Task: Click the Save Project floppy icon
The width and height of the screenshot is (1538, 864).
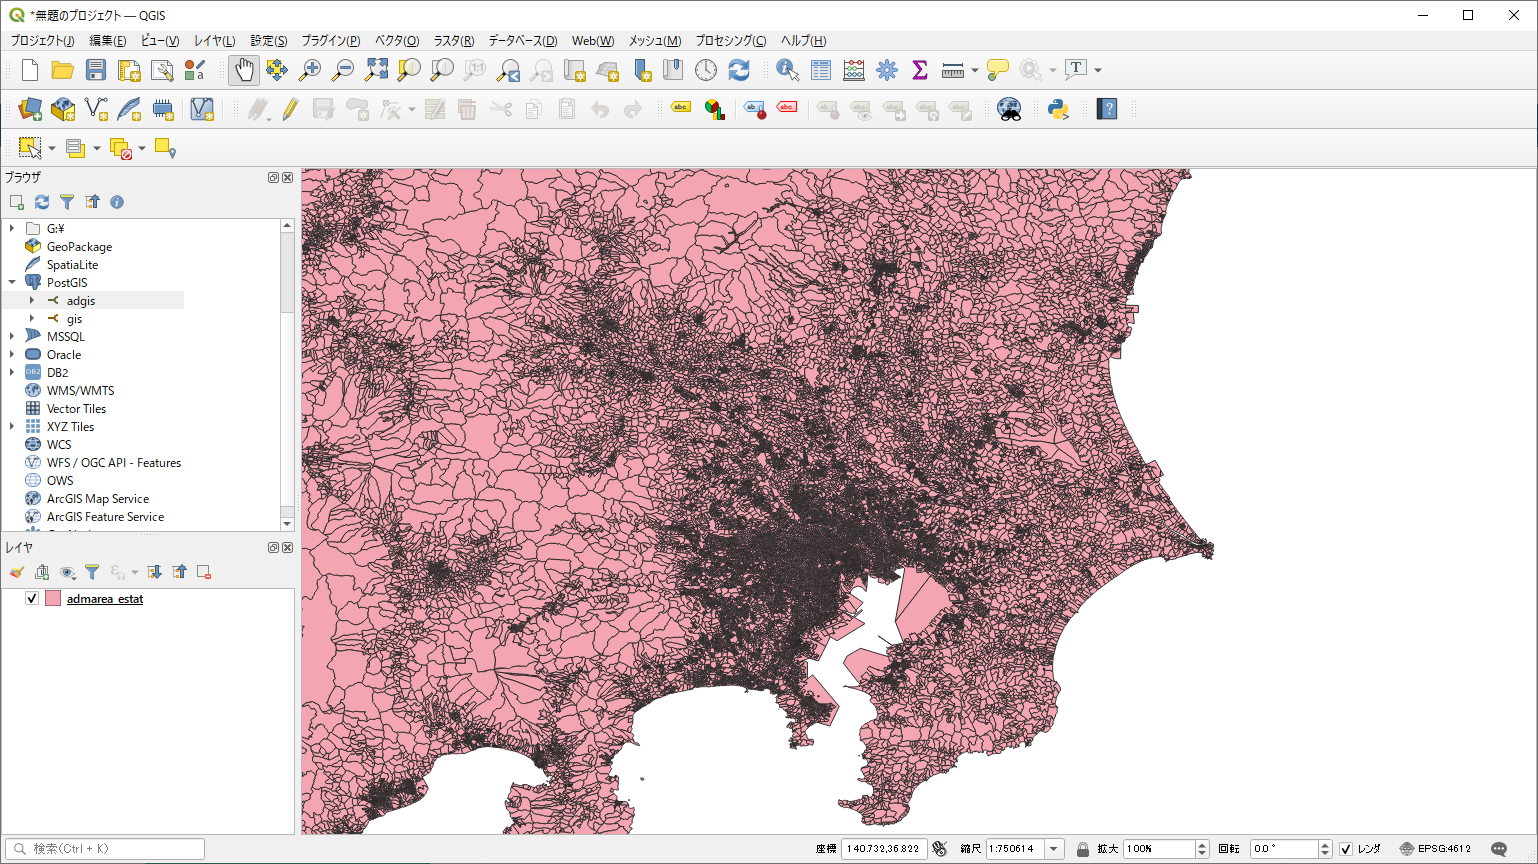Action: [x=96, y=70]
